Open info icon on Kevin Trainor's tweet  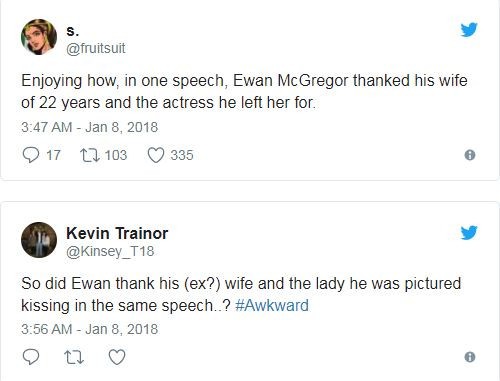point(470,357)
